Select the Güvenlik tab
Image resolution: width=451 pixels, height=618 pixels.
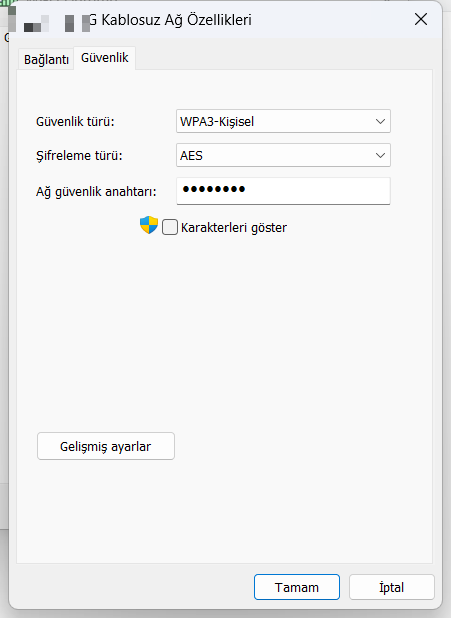[x=104, y=58]
